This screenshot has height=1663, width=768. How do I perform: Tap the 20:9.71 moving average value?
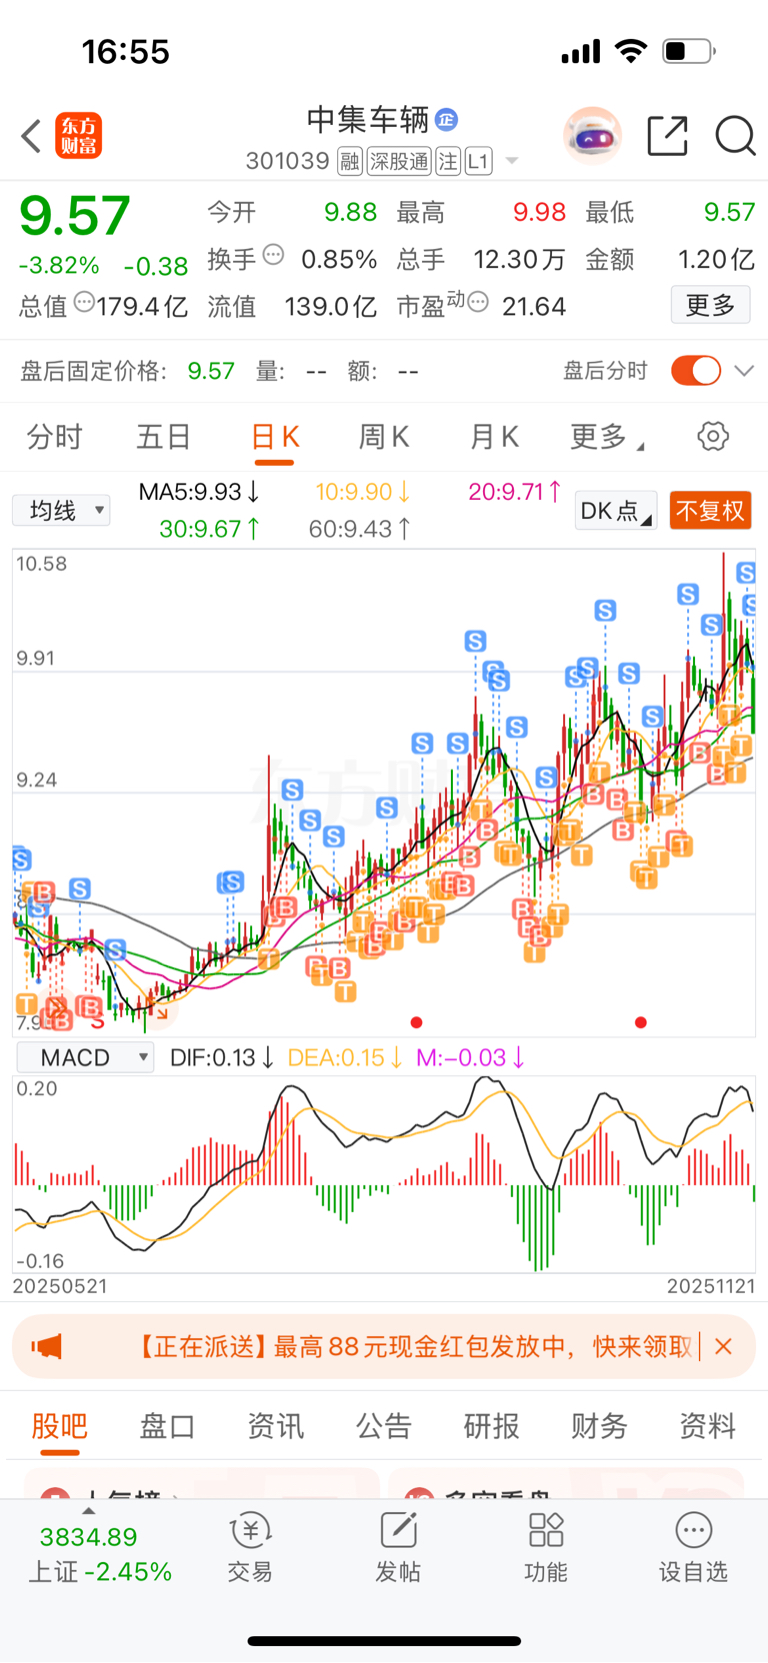(515, 492)
